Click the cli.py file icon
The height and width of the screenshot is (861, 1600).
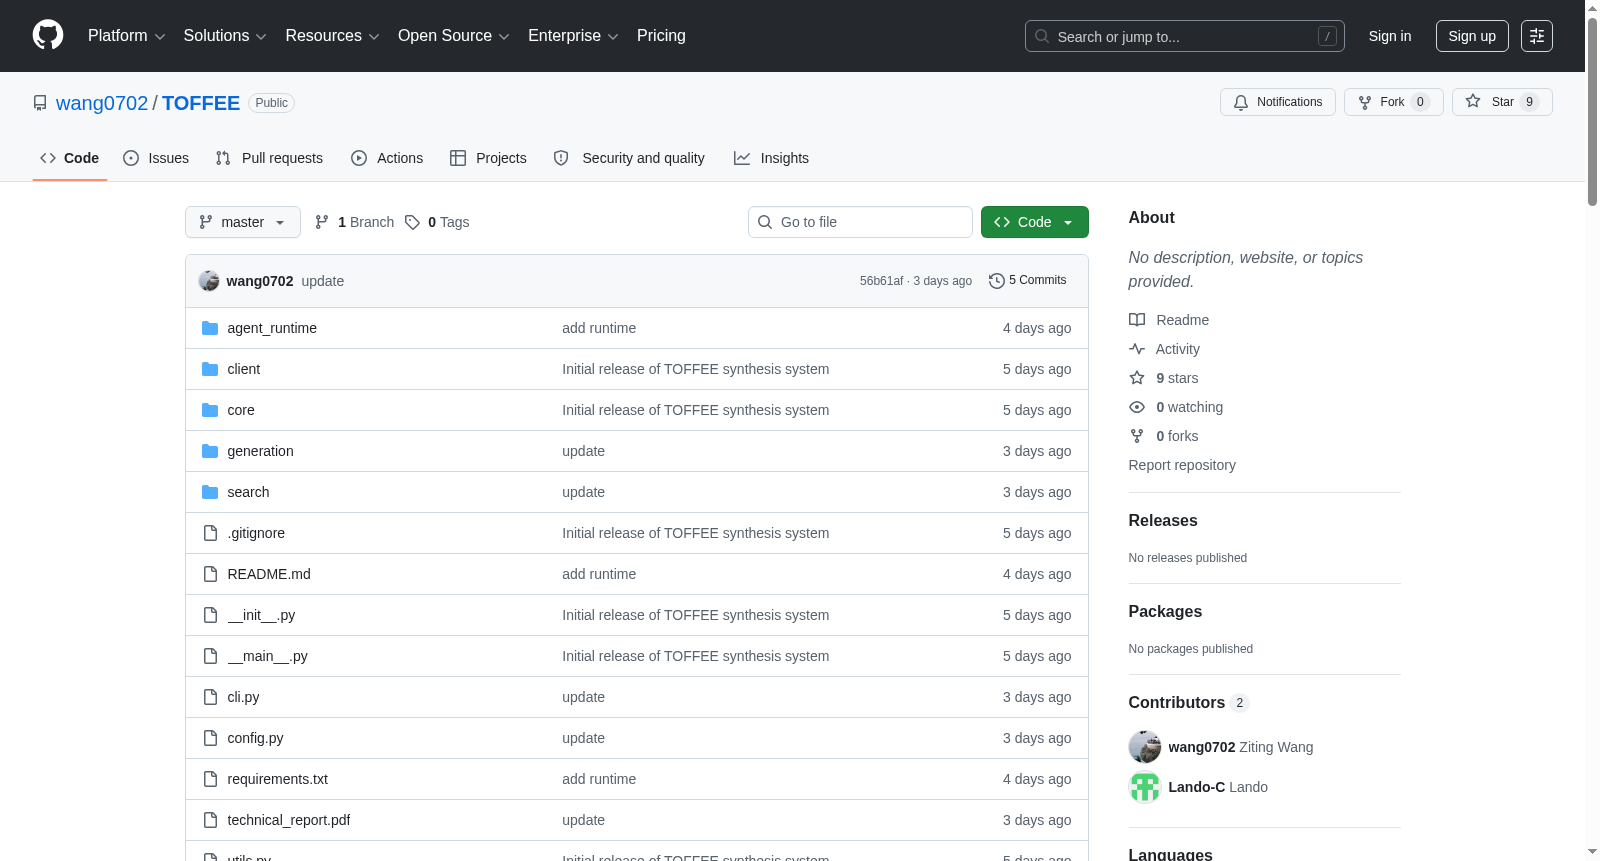210,697
